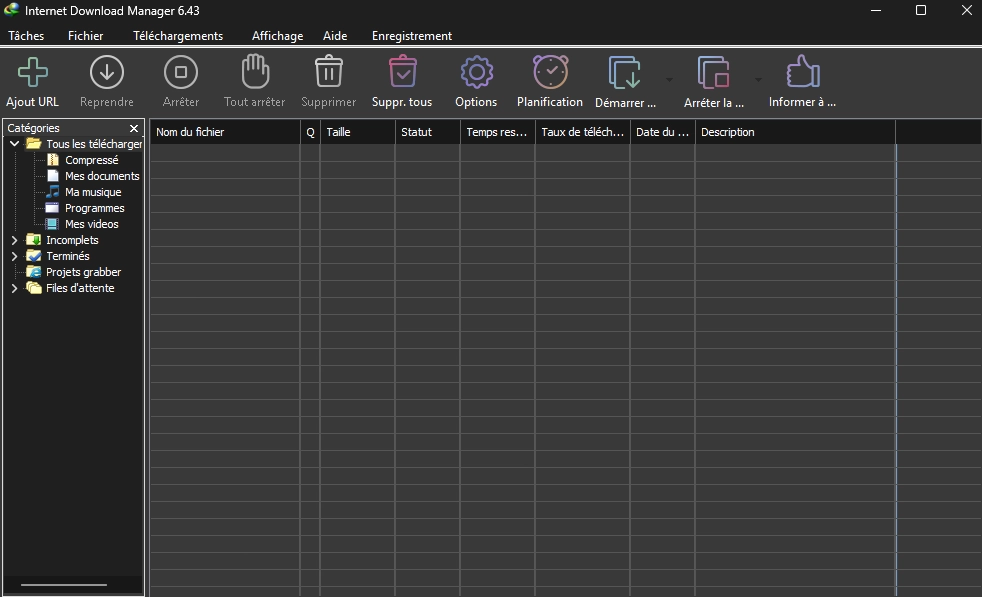Open the dropdown arrow beside Démarrer
982x597 pixels.
(x=669, y=80)
